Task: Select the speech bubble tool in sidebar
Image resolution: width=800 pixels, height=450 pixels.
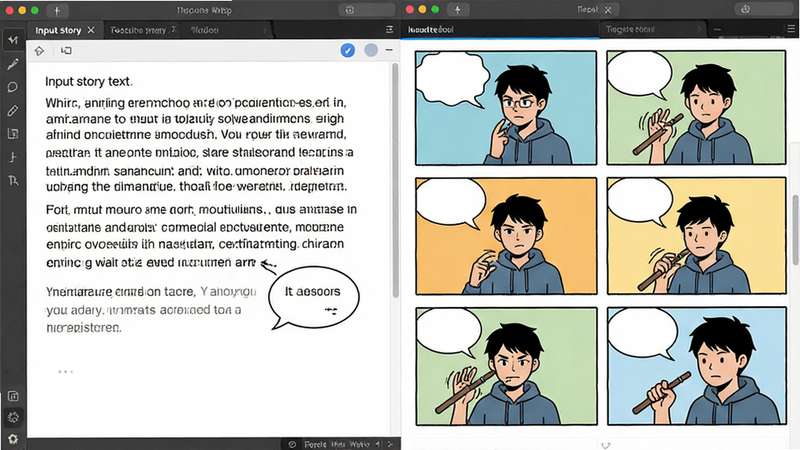Action: tap(13, 87)
